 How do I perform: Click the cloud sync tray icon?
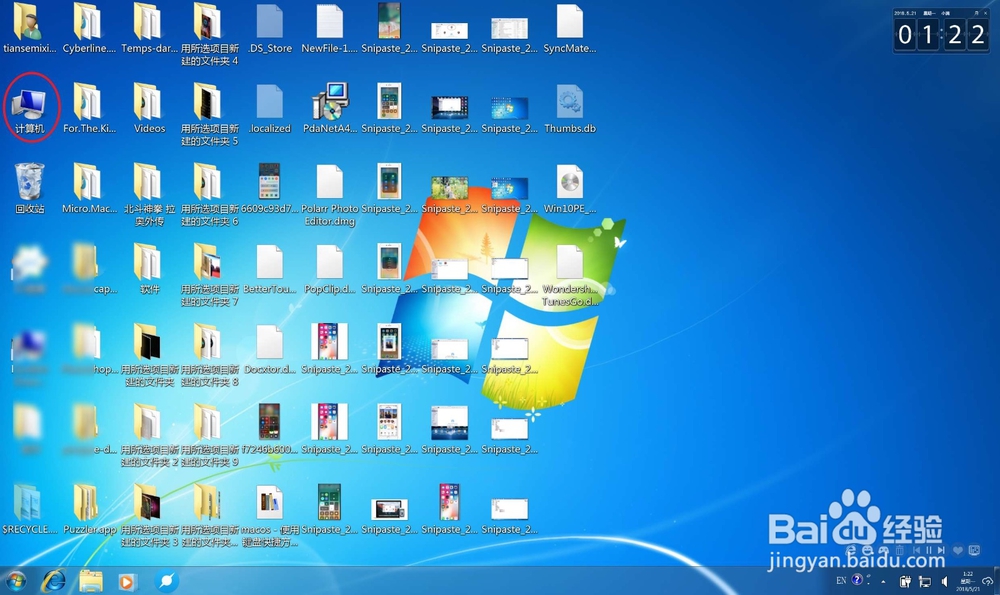[987, 582]
